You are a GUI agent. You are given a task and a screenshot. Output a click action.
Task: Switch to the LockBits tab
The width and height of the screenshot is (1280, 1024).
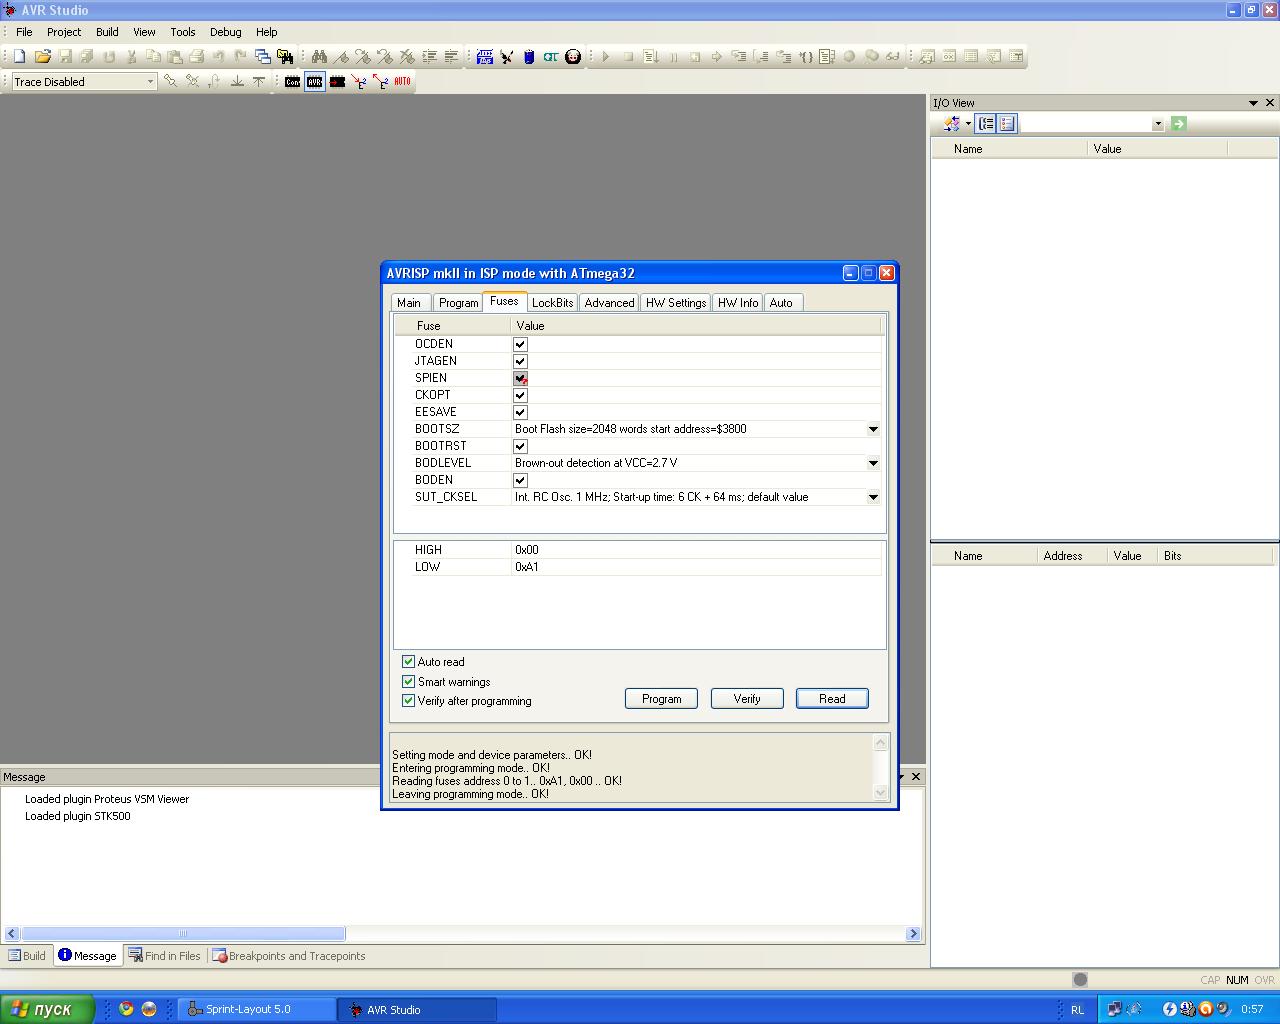pos(552,303)
